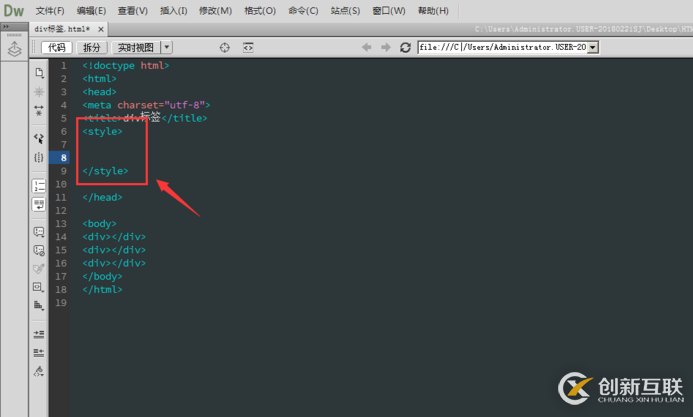Toggle line numbers in code sidebar
The height and width of the screenshot is (417, 693).
pyautogui.click(x=39, y=186)
